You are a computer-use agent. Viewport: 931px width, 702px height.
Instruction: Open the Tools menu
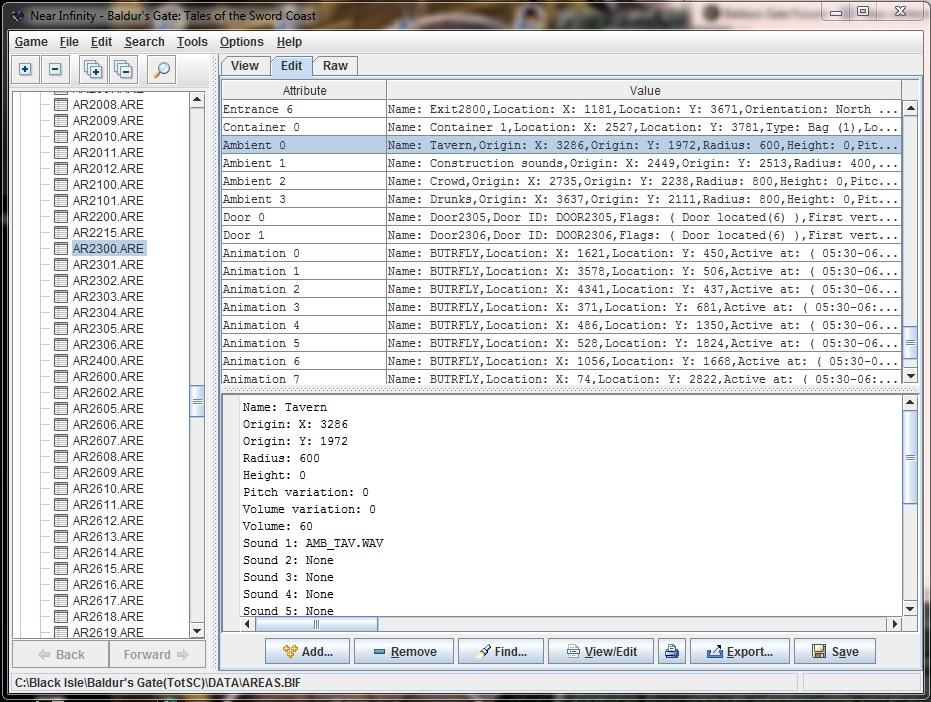192,42
